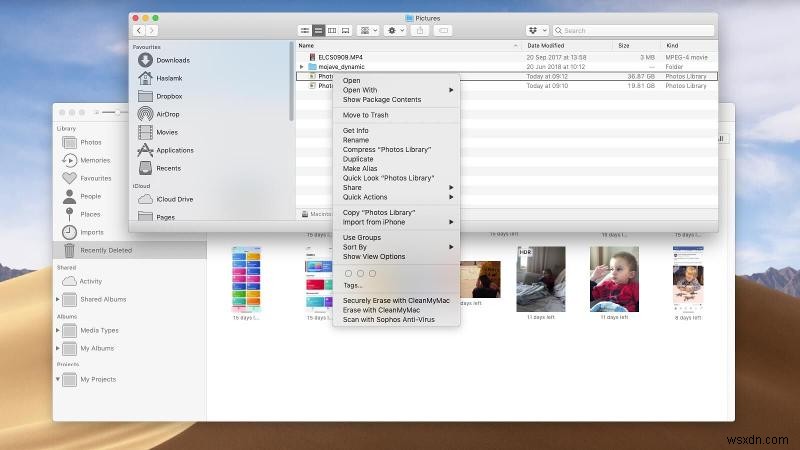Open the Dropbox toolbar dropdown

(x=537, y=31)
